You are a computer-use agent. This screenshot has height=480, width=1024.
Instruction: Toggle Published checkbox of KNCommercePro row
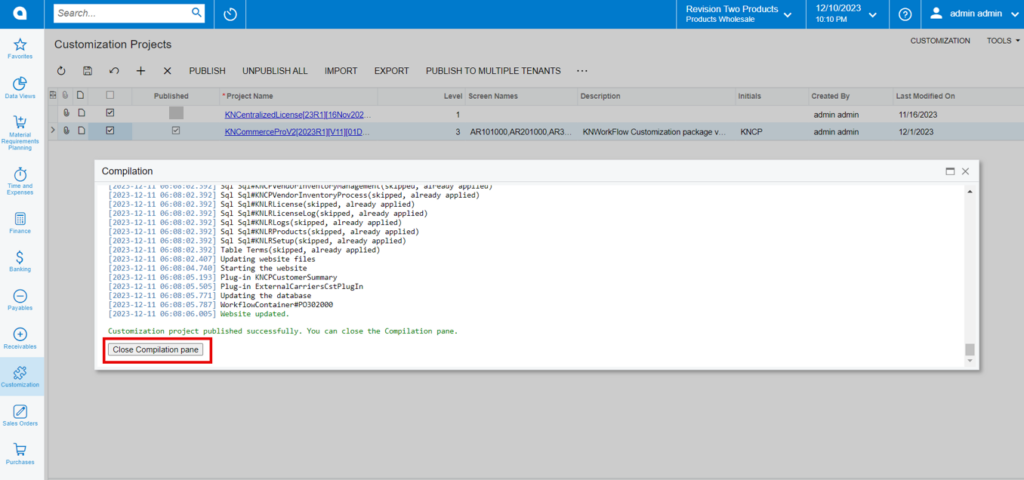(x=176, y=131)
